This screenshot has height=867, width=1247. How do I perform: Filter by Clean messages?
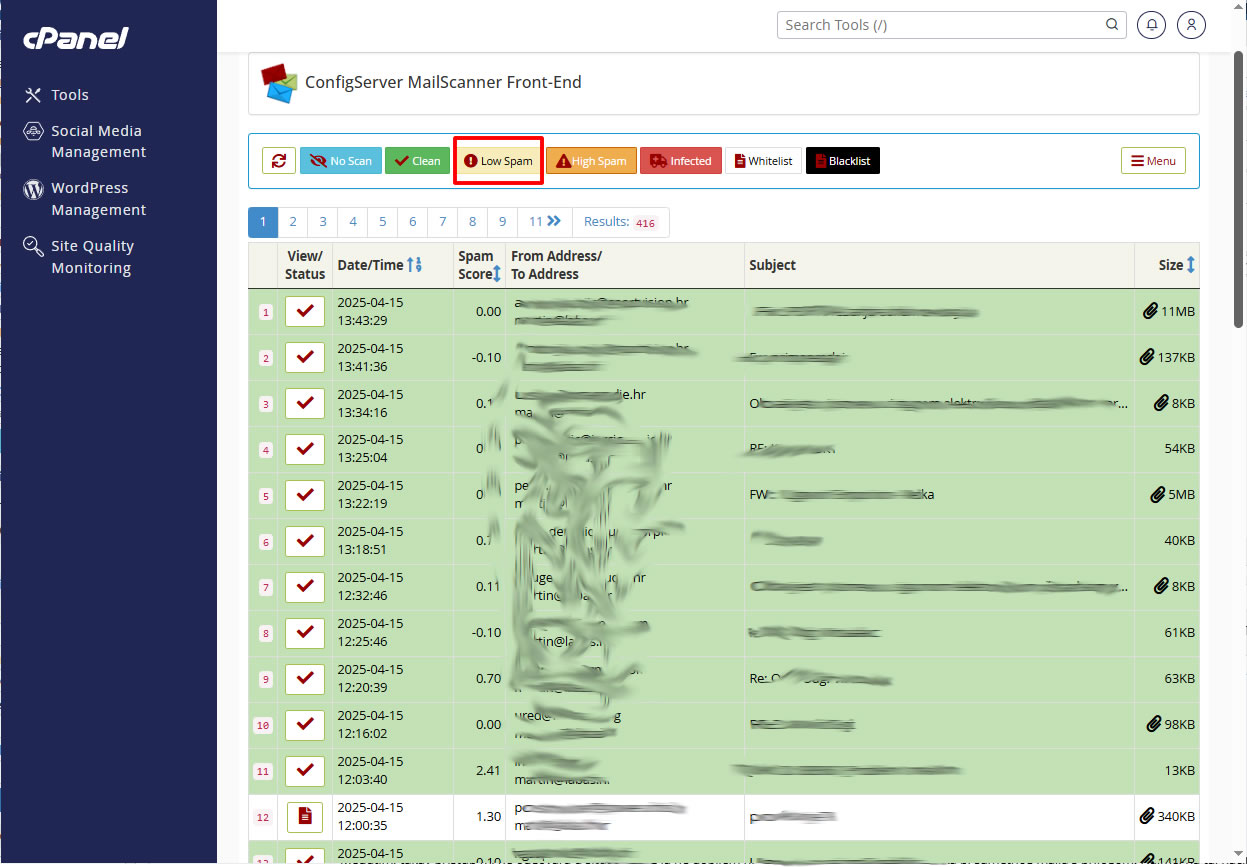click(417, 161)
